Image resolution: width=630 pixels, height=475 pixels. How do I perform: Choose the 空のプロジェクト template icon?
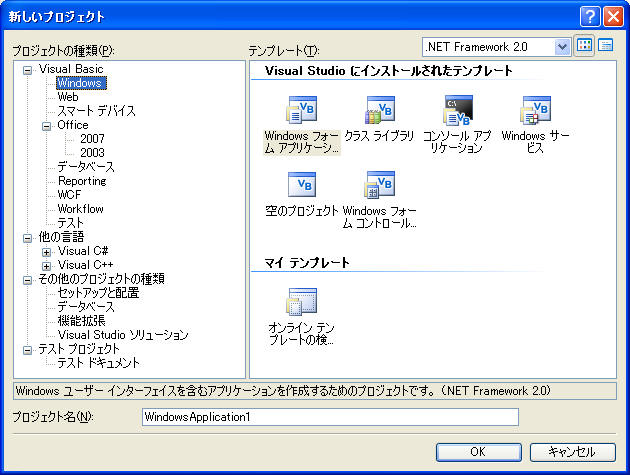302,185
